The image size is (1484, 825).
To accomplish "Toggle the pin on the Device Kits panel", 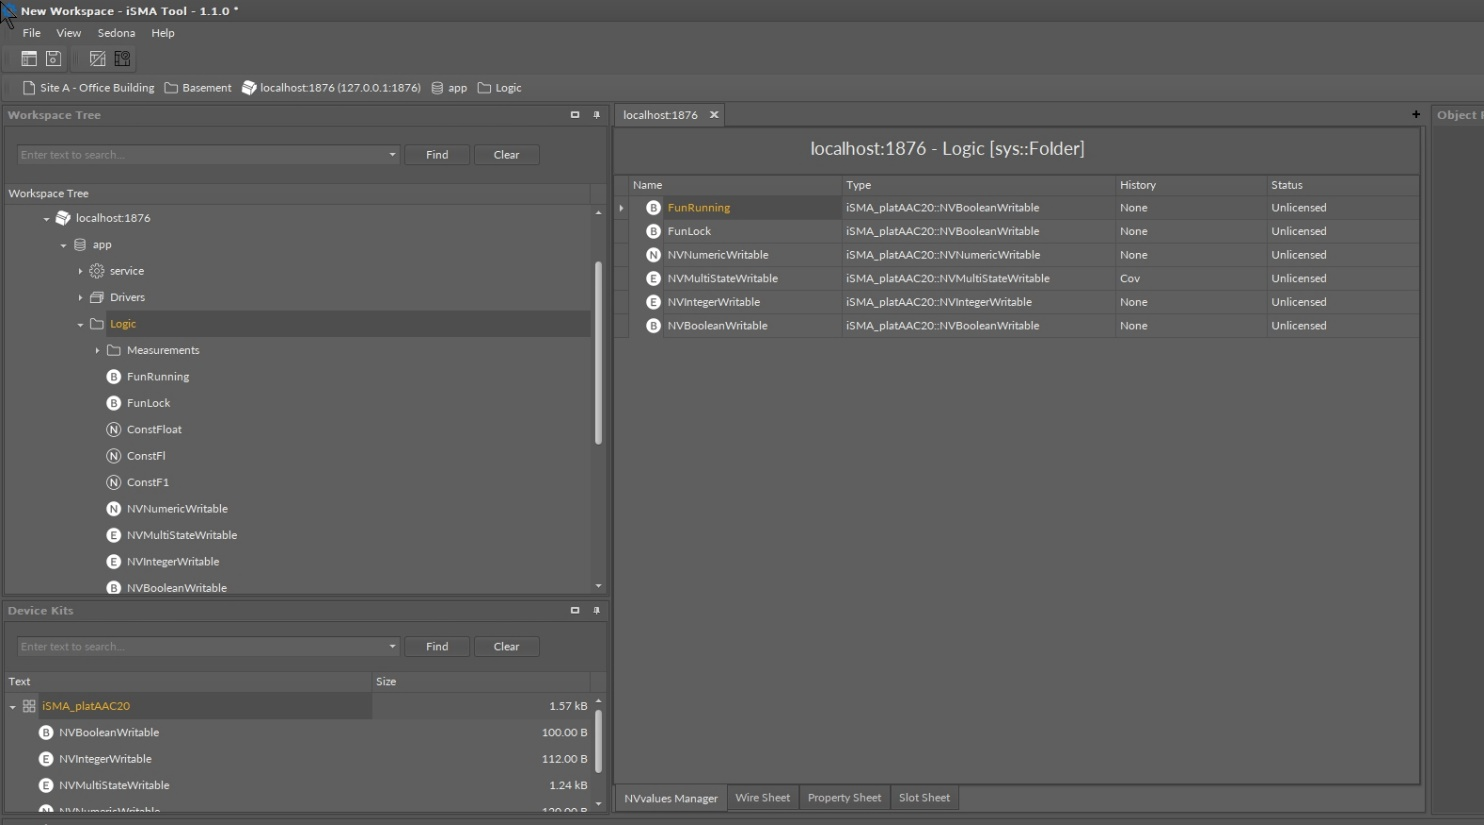I will (x=596, y=610).
